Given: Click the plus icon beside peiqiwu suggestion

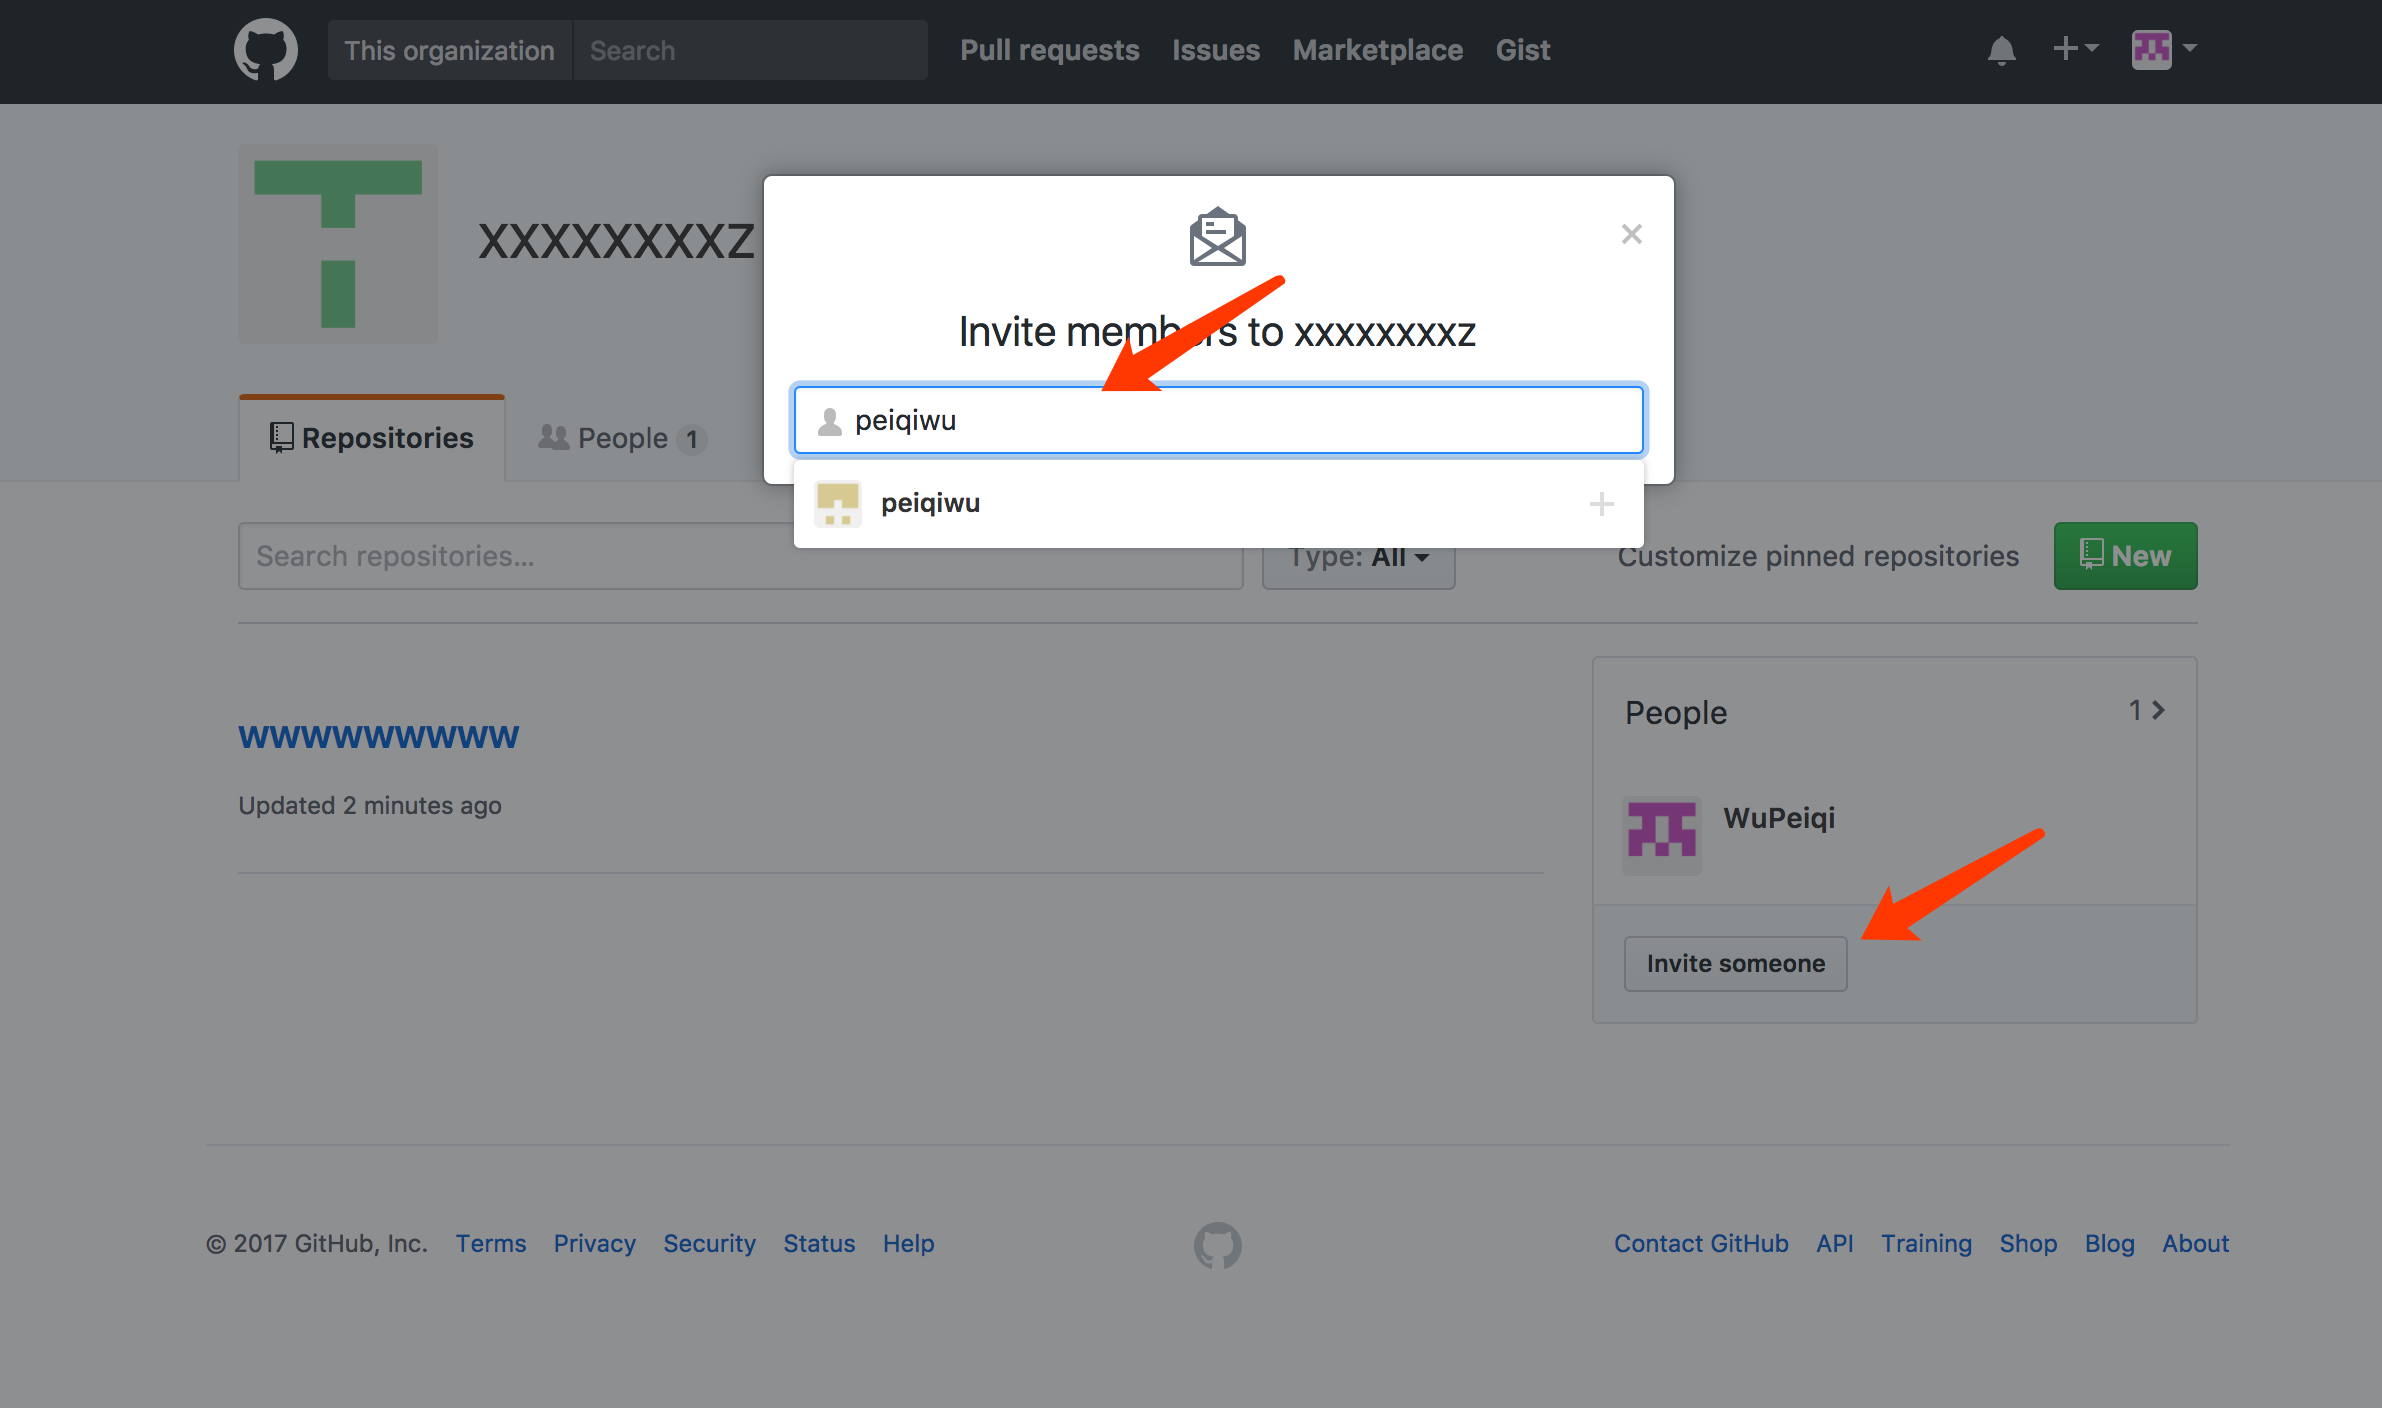Looking at the screenshot, I should [x=1601, y=504].
